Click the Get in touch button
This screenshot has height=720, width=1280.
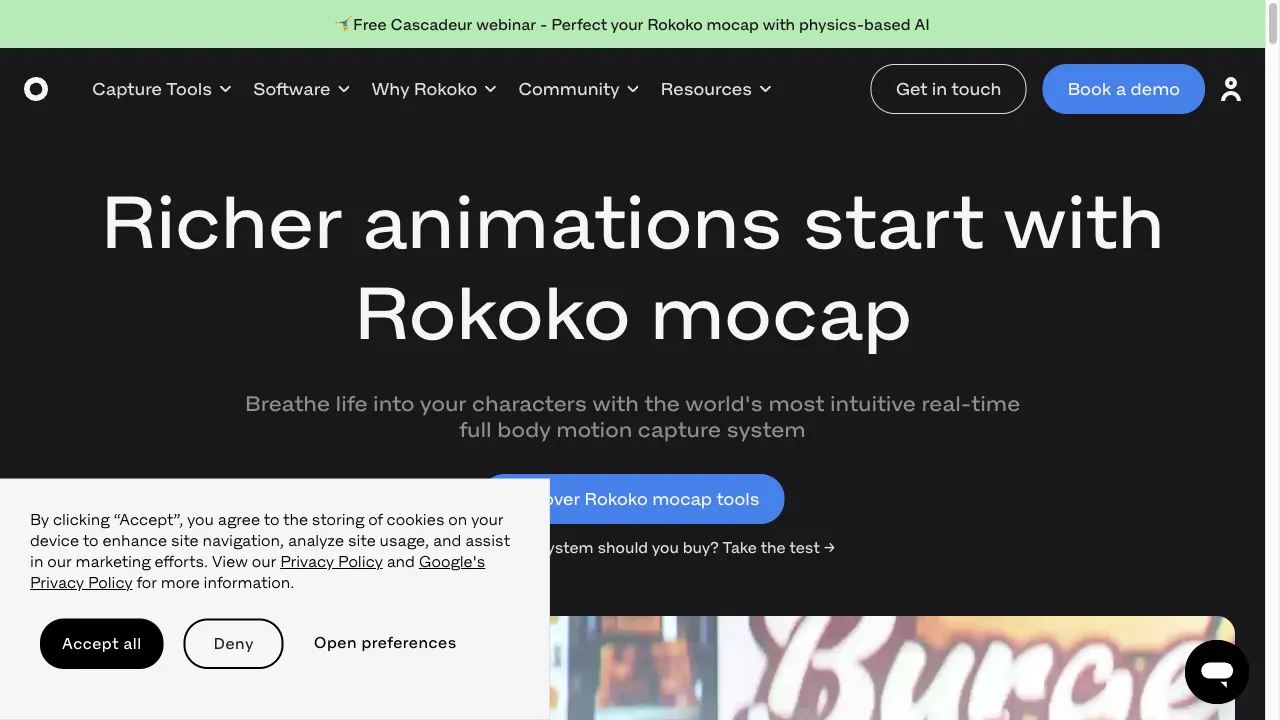point(948,89)
